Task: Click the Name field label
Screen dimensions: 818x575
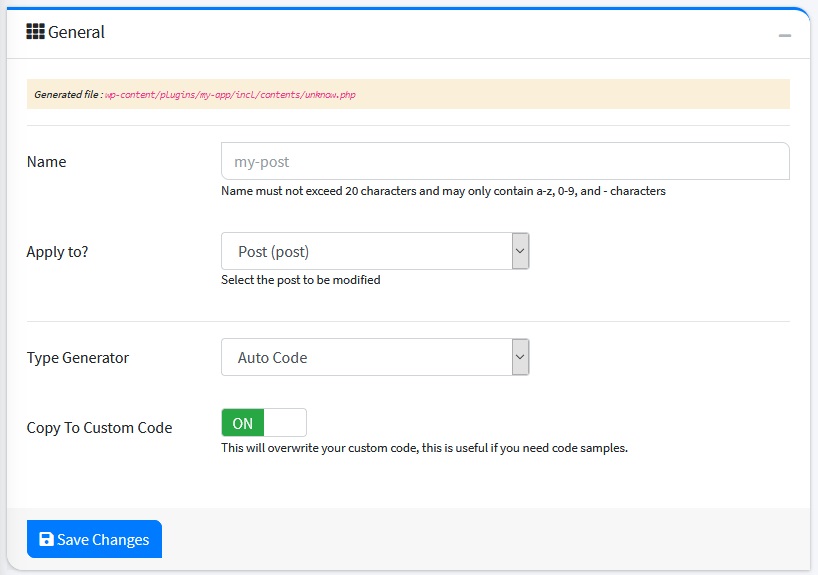Action: (x=46, y=162)
